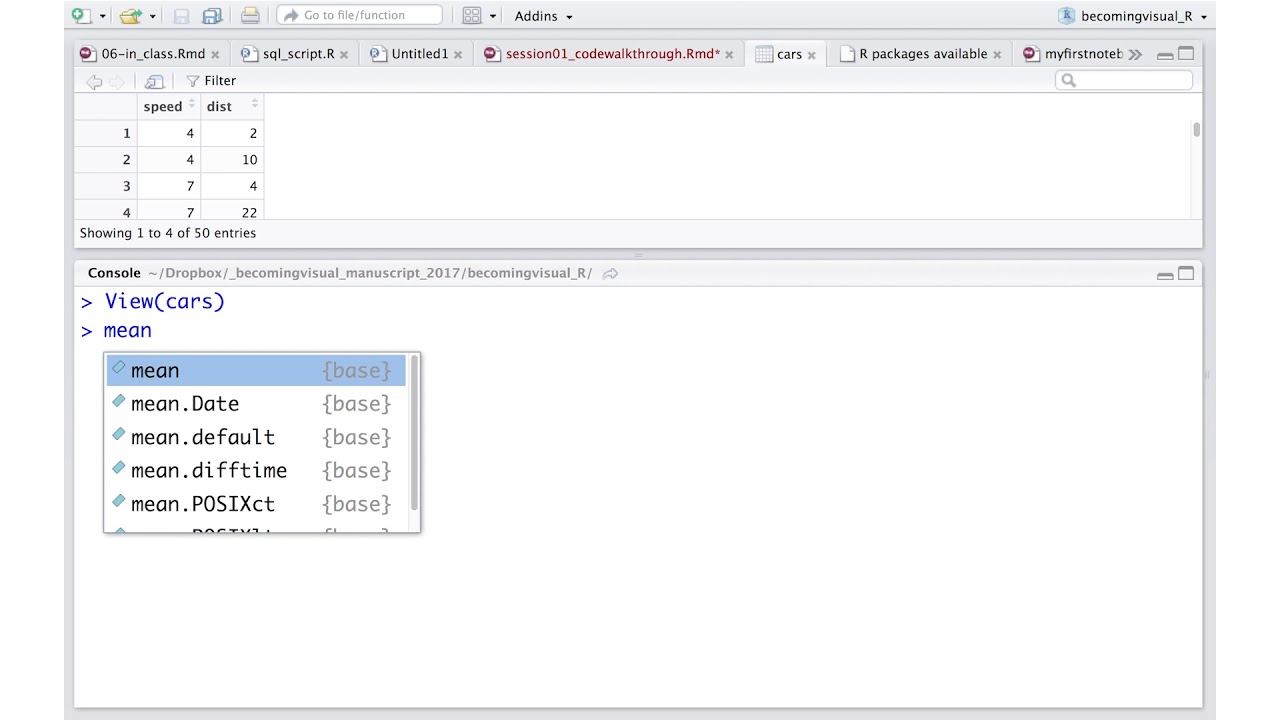Close the cars tab
Image resolution: width=1280 pixels, height=720 pixels.
tap(811, 55)
